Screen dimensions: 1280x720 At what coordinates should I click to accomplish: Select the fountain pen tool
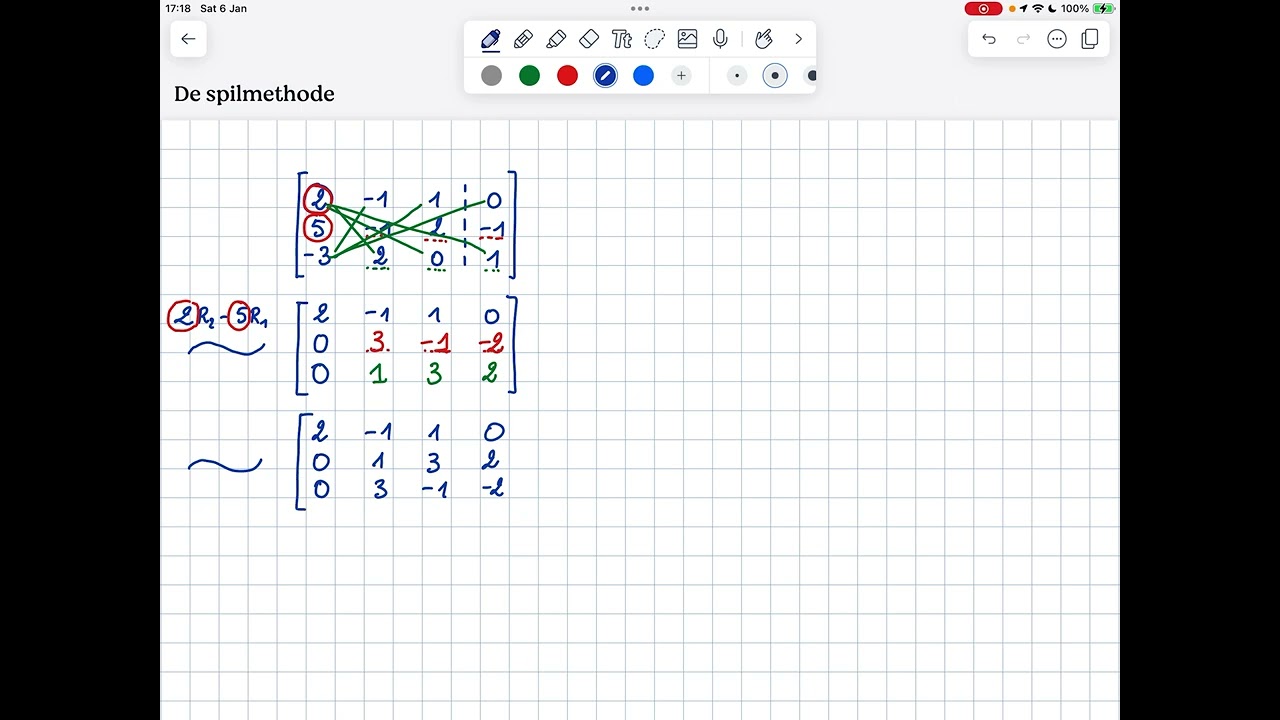490,39
